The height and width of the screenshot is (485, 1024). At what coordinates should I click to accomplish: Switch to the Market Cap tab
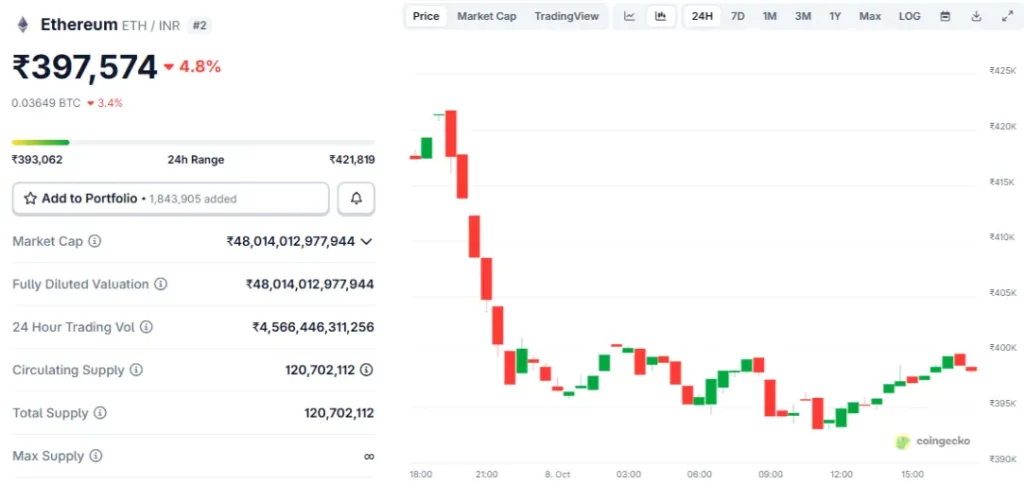487,16
